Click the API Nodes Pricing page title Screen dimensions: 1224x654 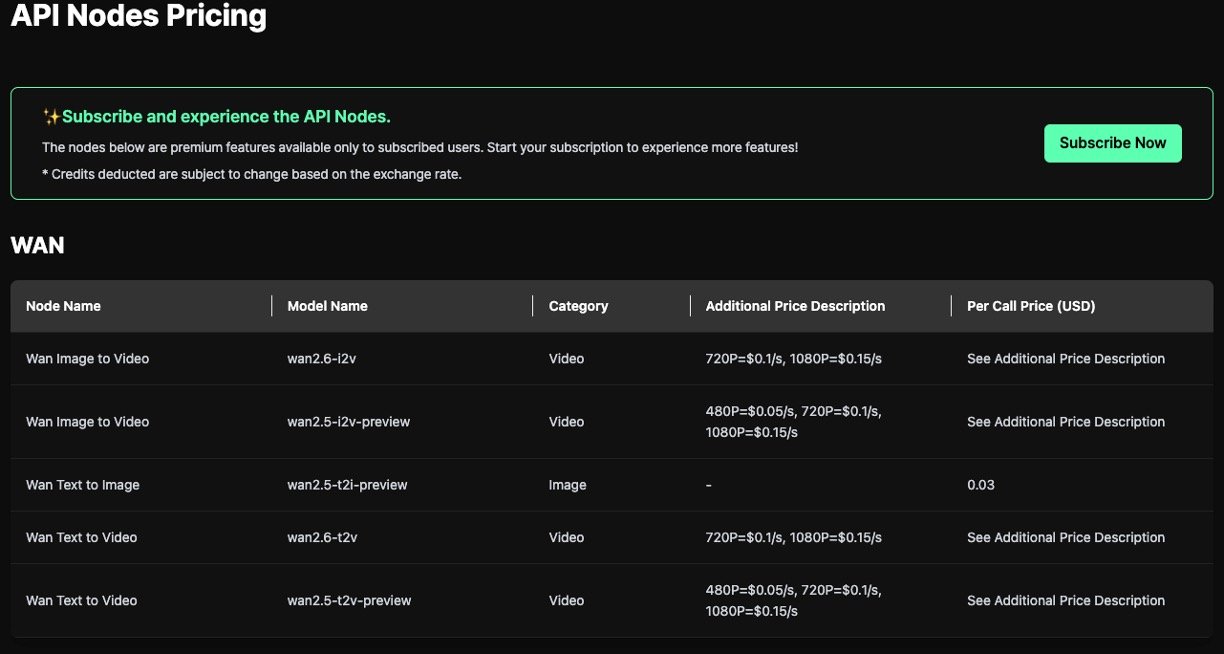point(138,17)
